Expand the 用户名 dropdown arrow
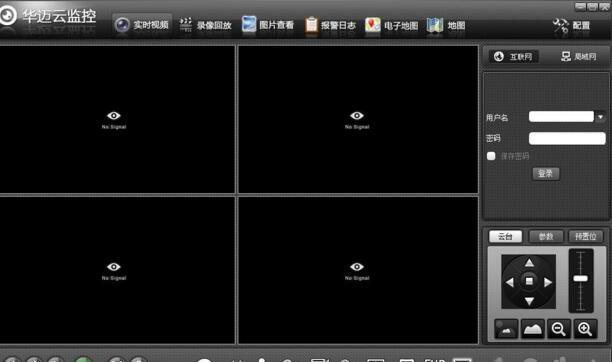Image resolution: width=612 pixels, height=362 pixels. 600,117
